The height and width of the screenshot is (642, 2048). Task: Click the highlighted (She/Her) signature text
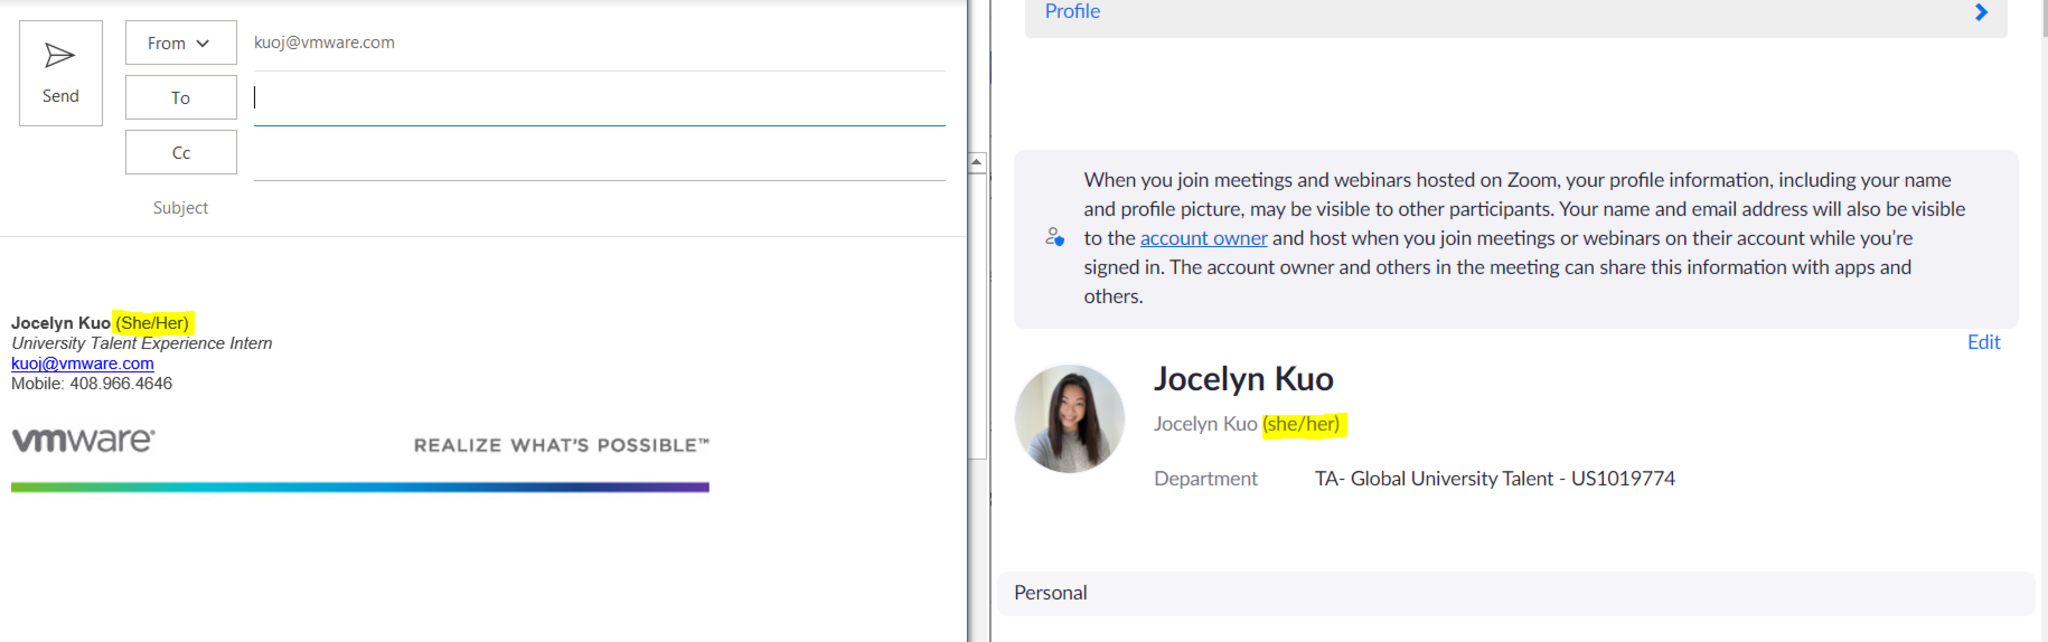coord(152,323)
